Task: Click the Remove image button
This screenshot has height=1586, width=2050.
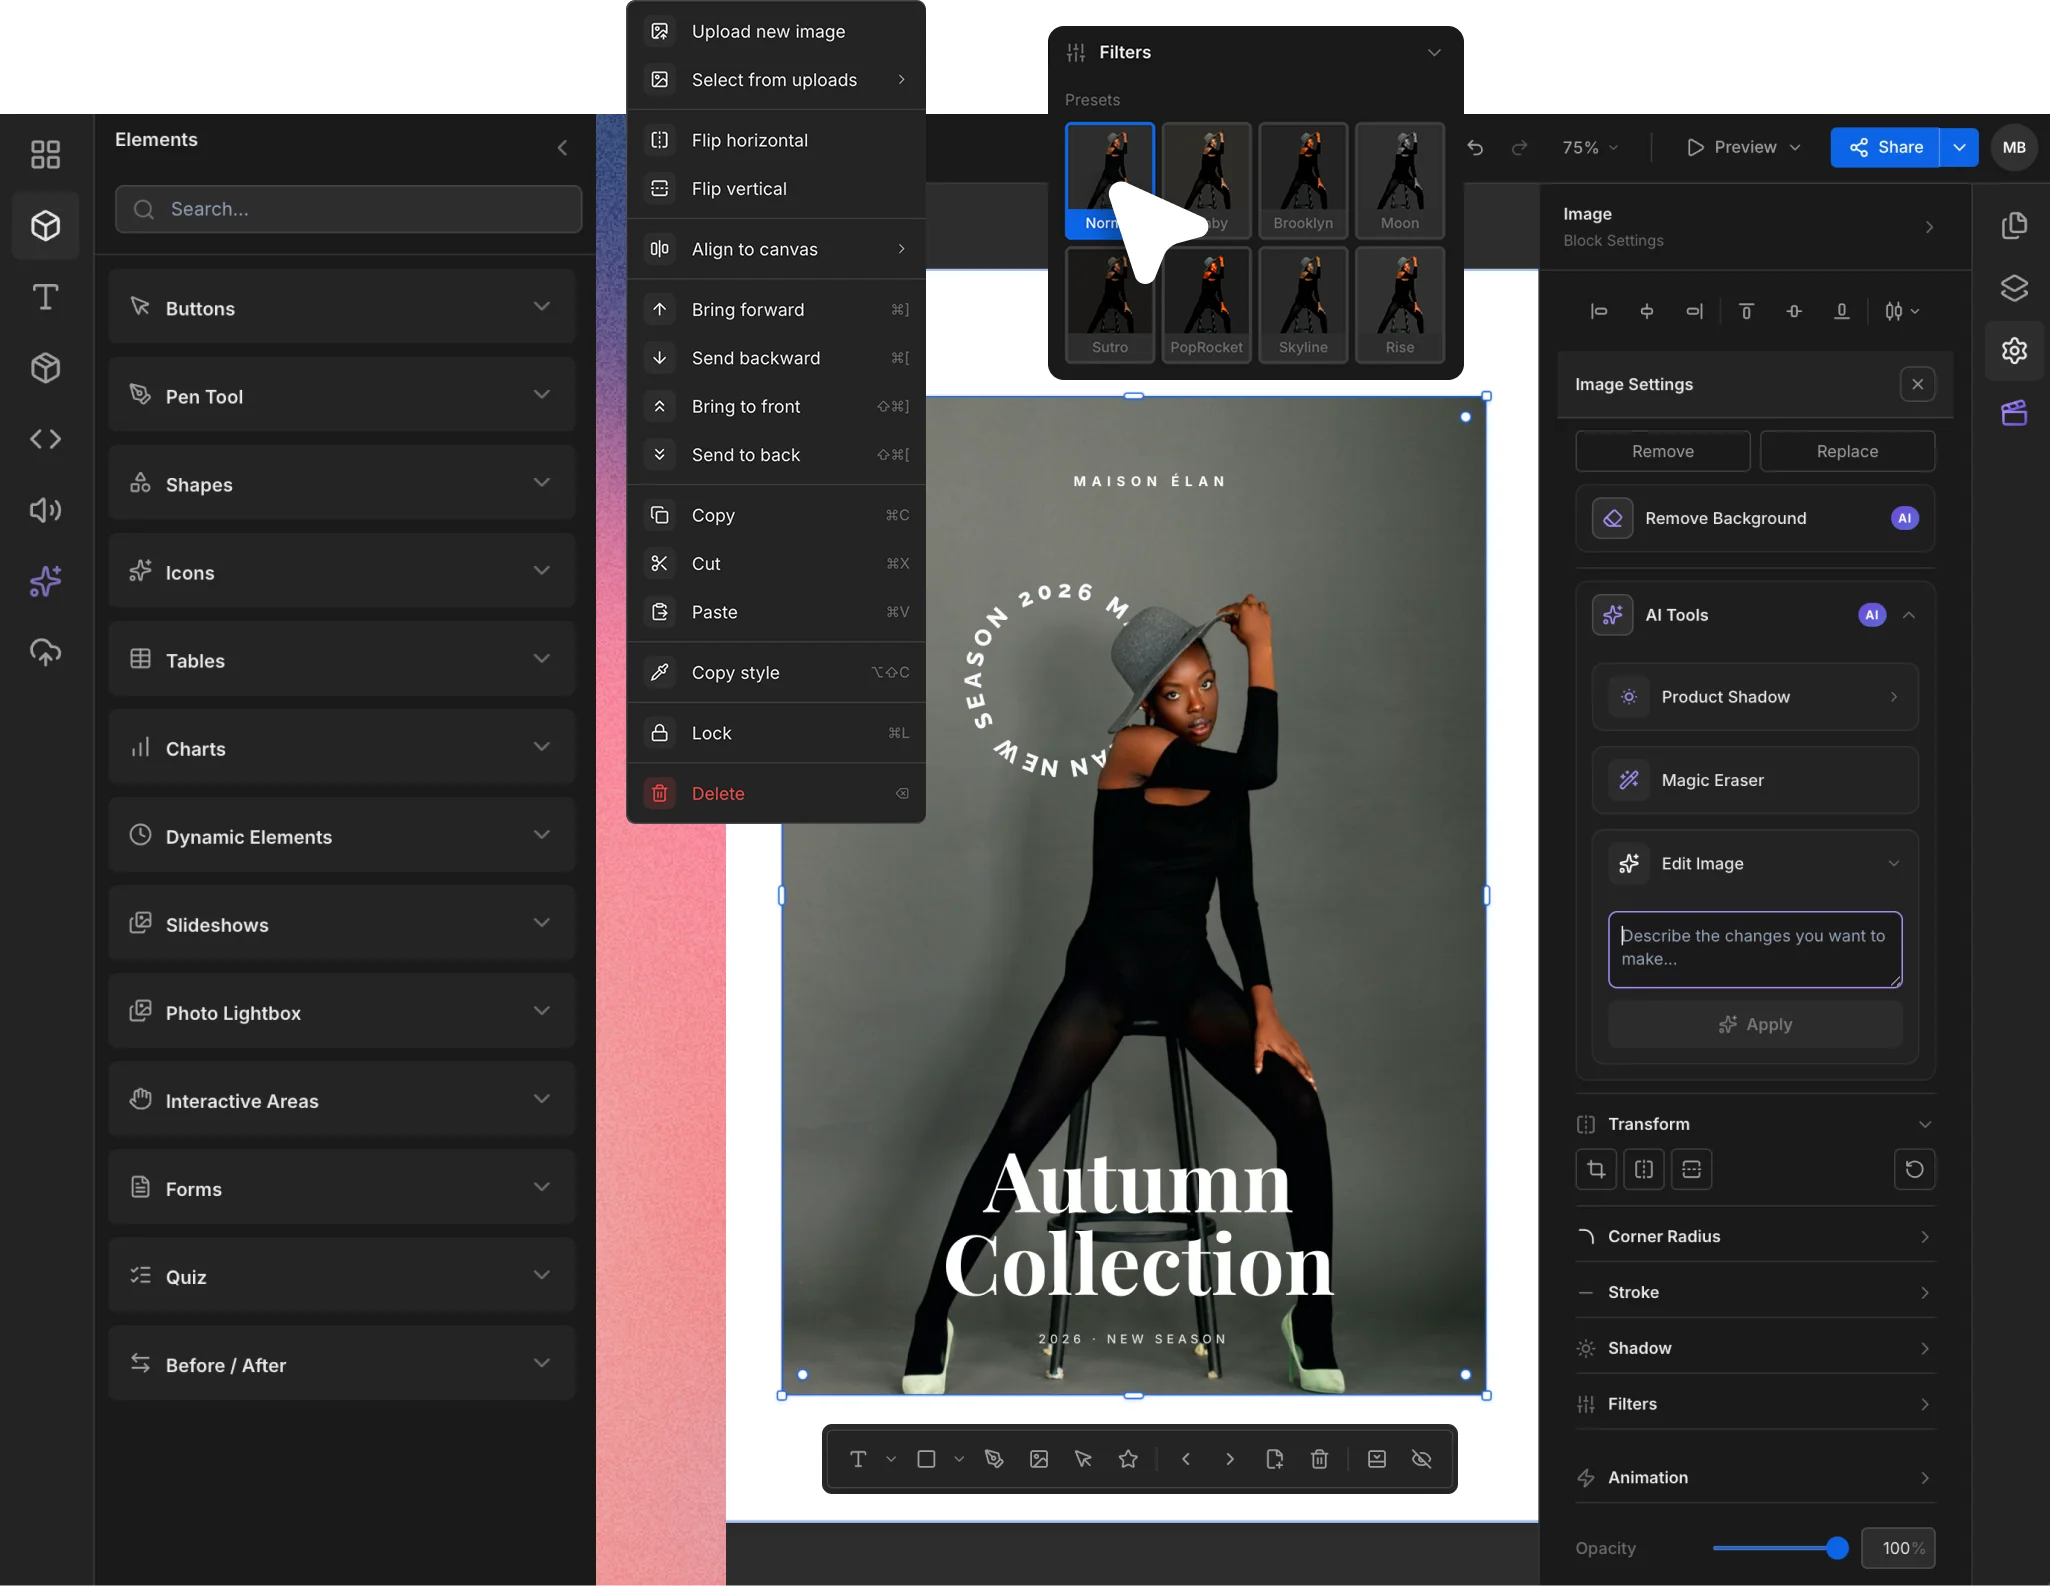Action: click(1662, 451)
